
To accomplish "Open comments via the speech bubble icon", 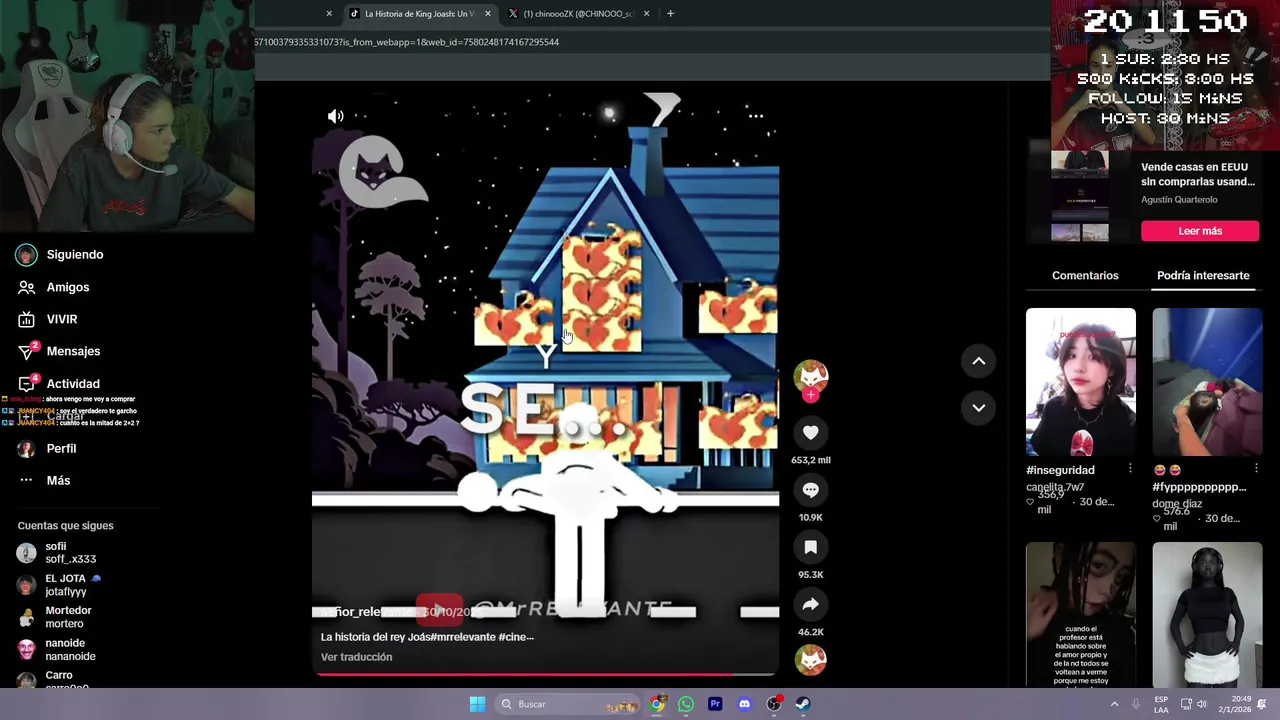I will click(x=811, y=490).
